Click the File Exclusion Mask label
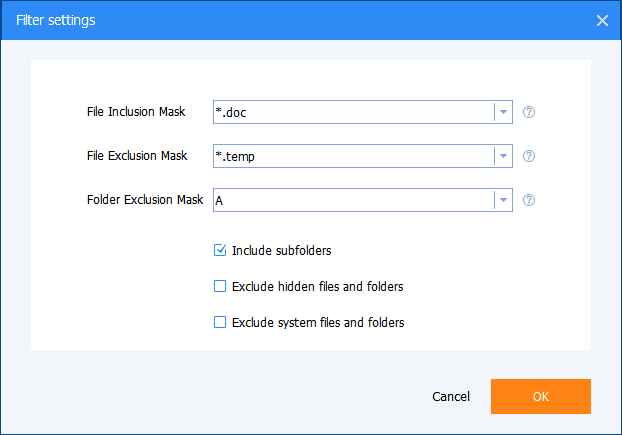 coord(137,156)
